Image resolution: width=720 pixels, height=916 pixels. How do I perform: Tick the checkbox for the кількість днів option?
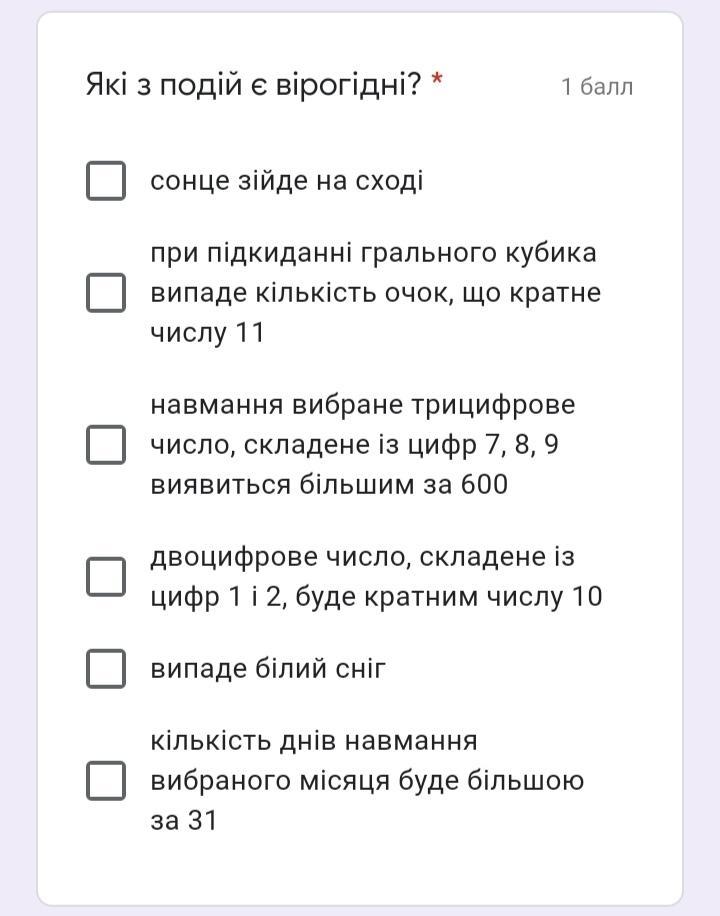pos(105,780)
